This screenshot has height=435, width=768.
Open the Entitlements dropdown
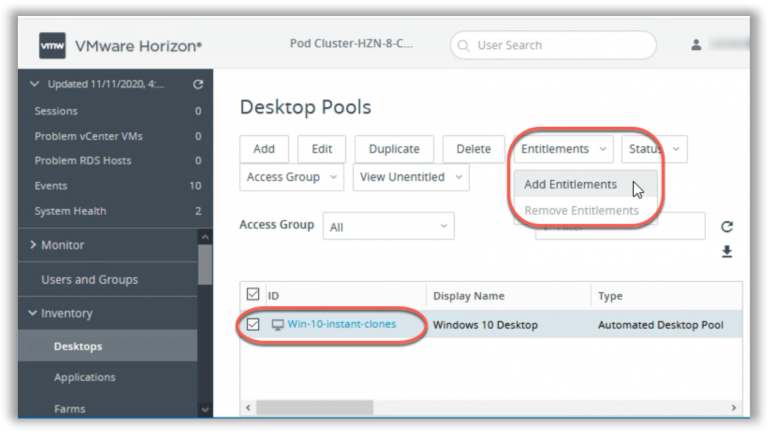pos(563,149)
